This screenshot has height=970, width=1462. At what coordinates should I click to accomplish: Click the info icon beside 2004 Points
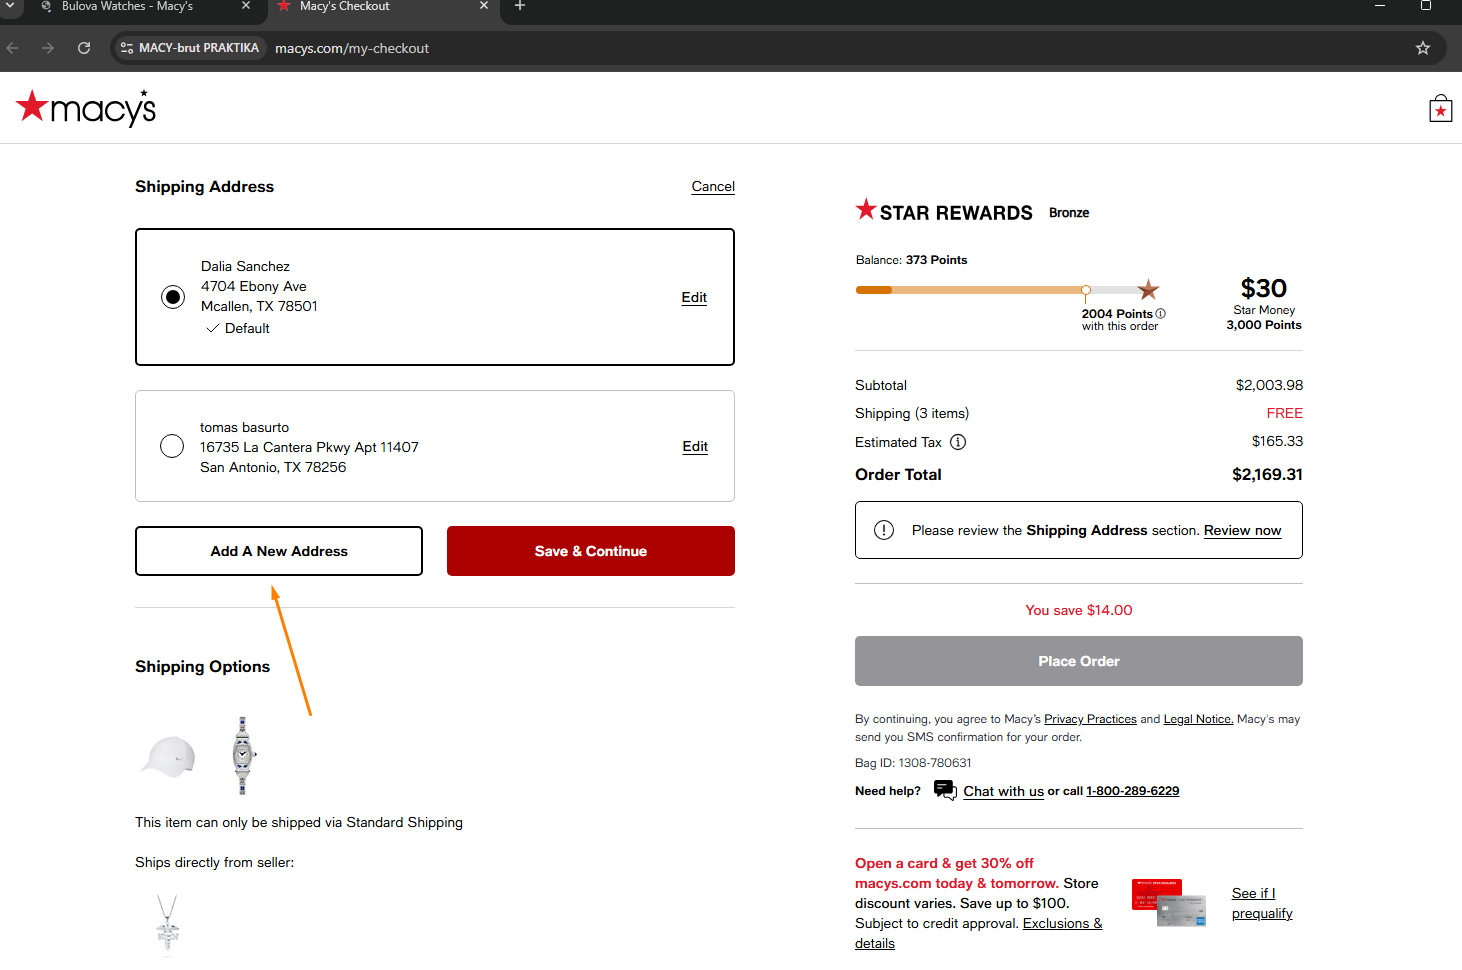pos(1160,314)
